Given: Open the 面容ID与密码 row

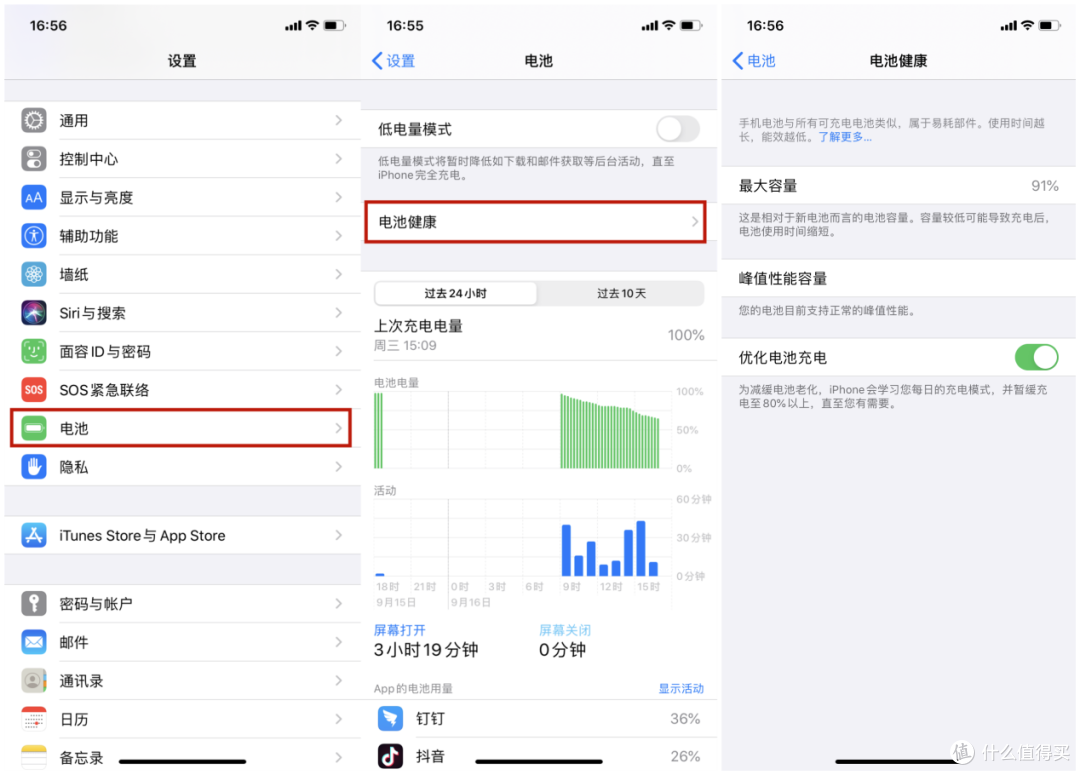Looking at the screenshot, I should point(183,351).
